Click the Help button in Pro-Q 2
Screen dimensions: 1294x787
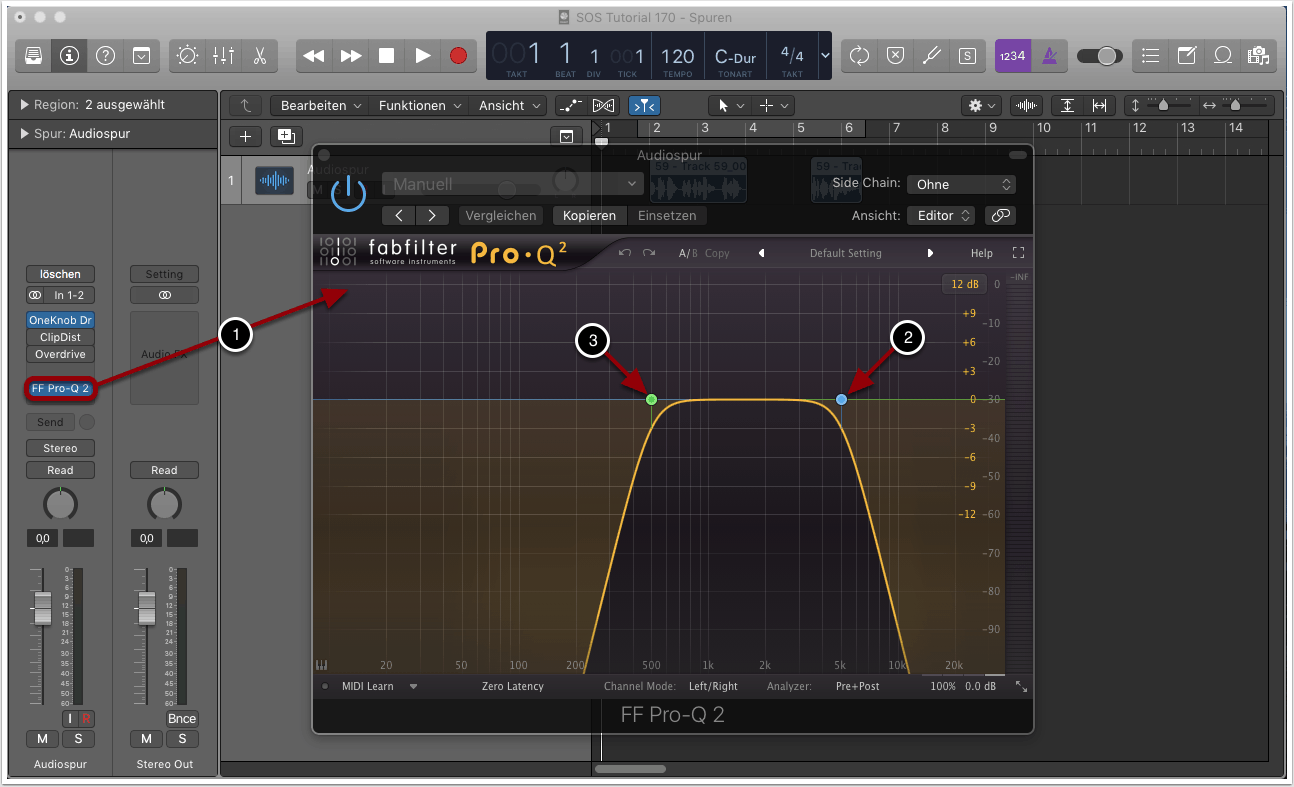(981, 253)
